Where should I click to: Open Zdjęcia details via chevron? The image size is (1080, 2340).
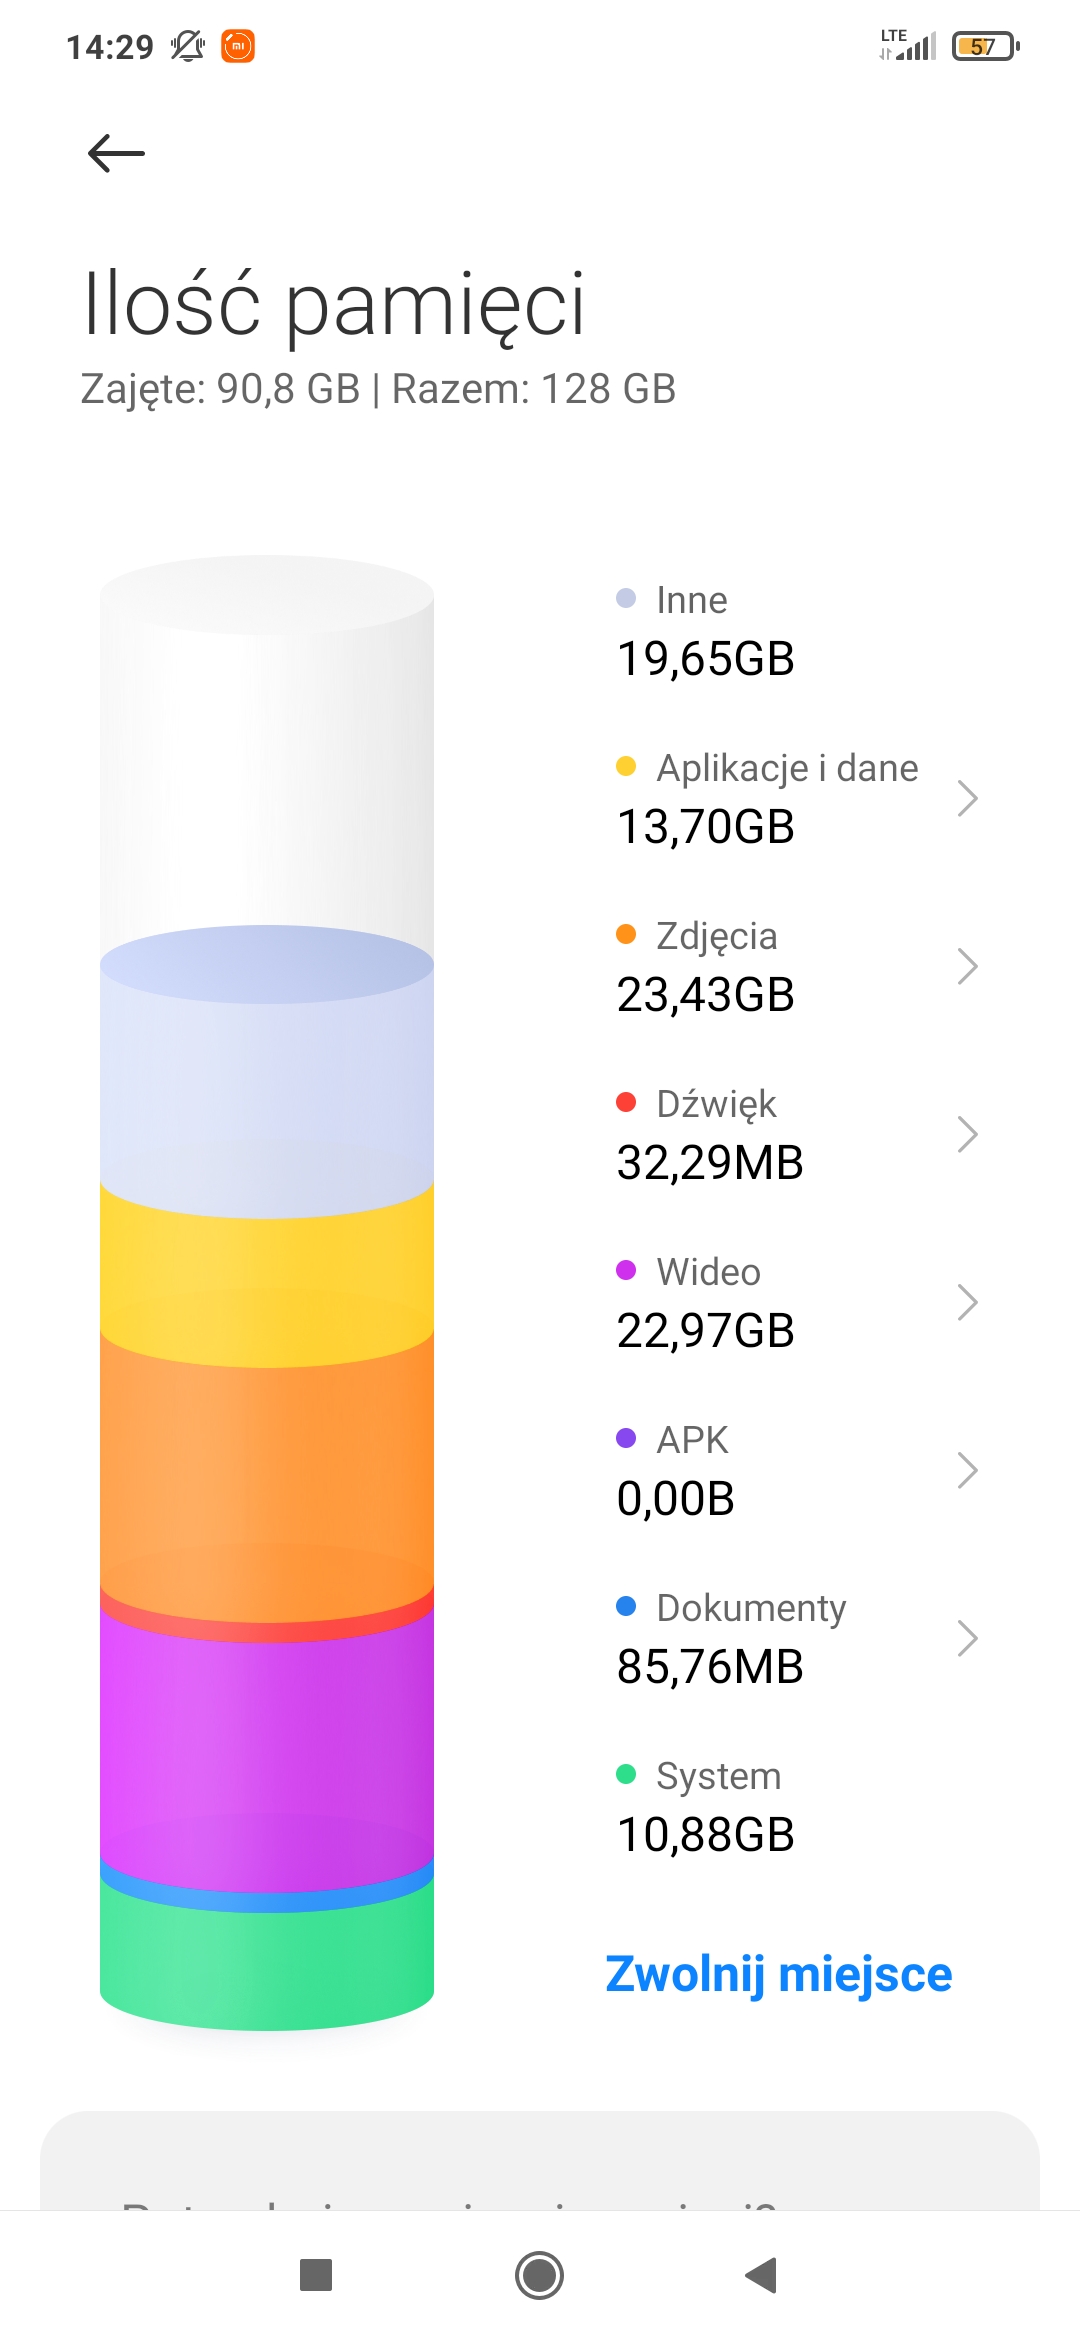pos(966,966)
